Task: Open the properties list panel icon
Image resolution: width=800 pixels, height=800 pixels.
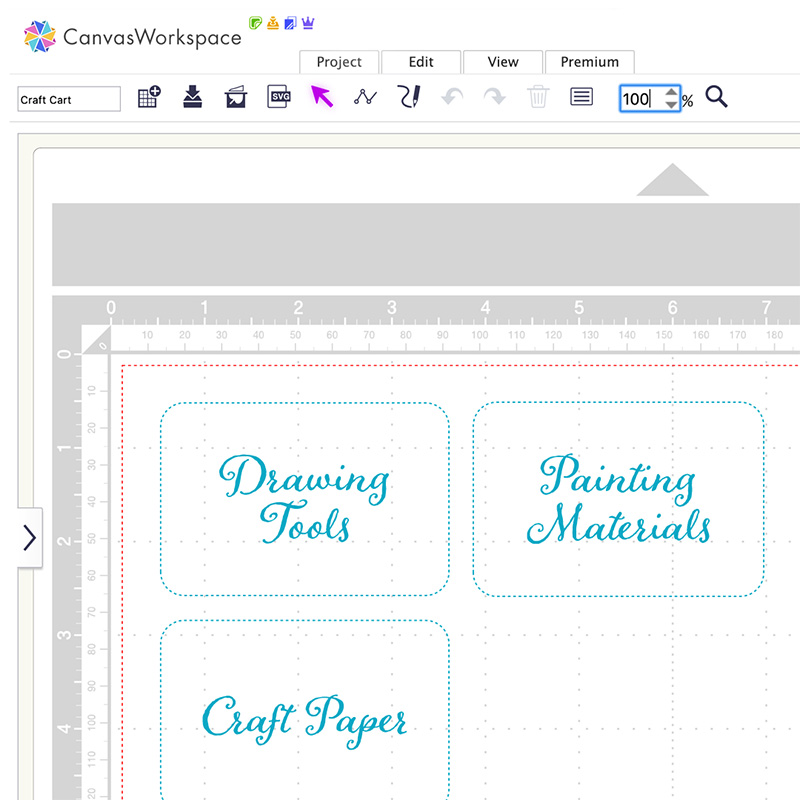Action: (x=581, y=98)
